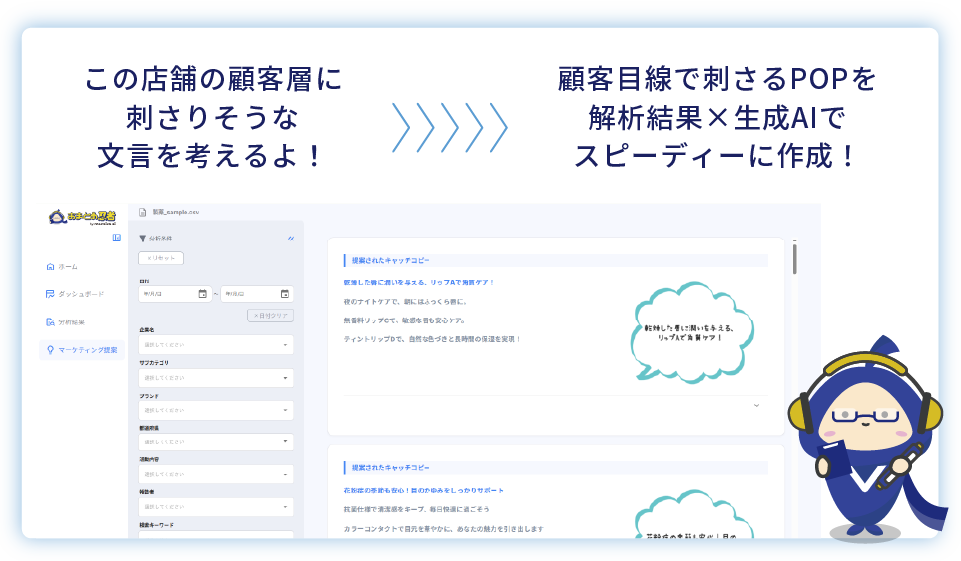This screenshot has width=961, height=561.
Task: Open the start date calendar picker
Action: click(x=202, y=294)
